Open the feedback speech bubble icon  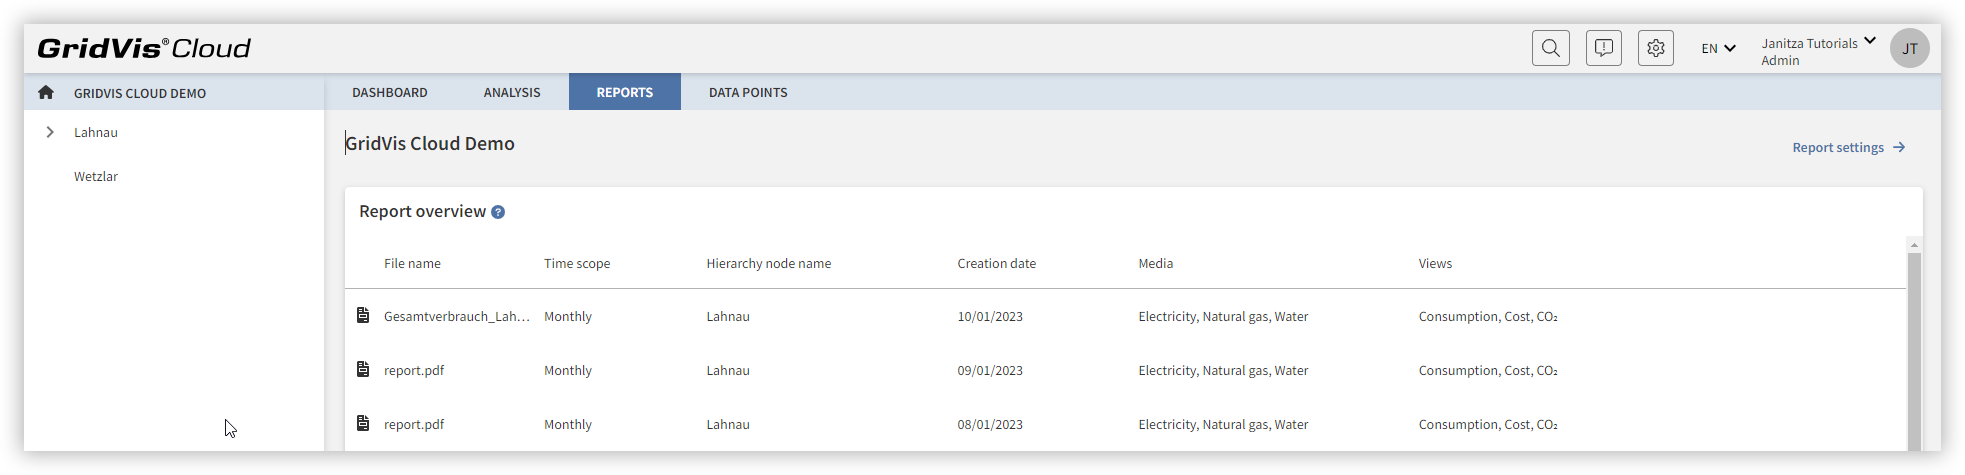pos(1603,48)
